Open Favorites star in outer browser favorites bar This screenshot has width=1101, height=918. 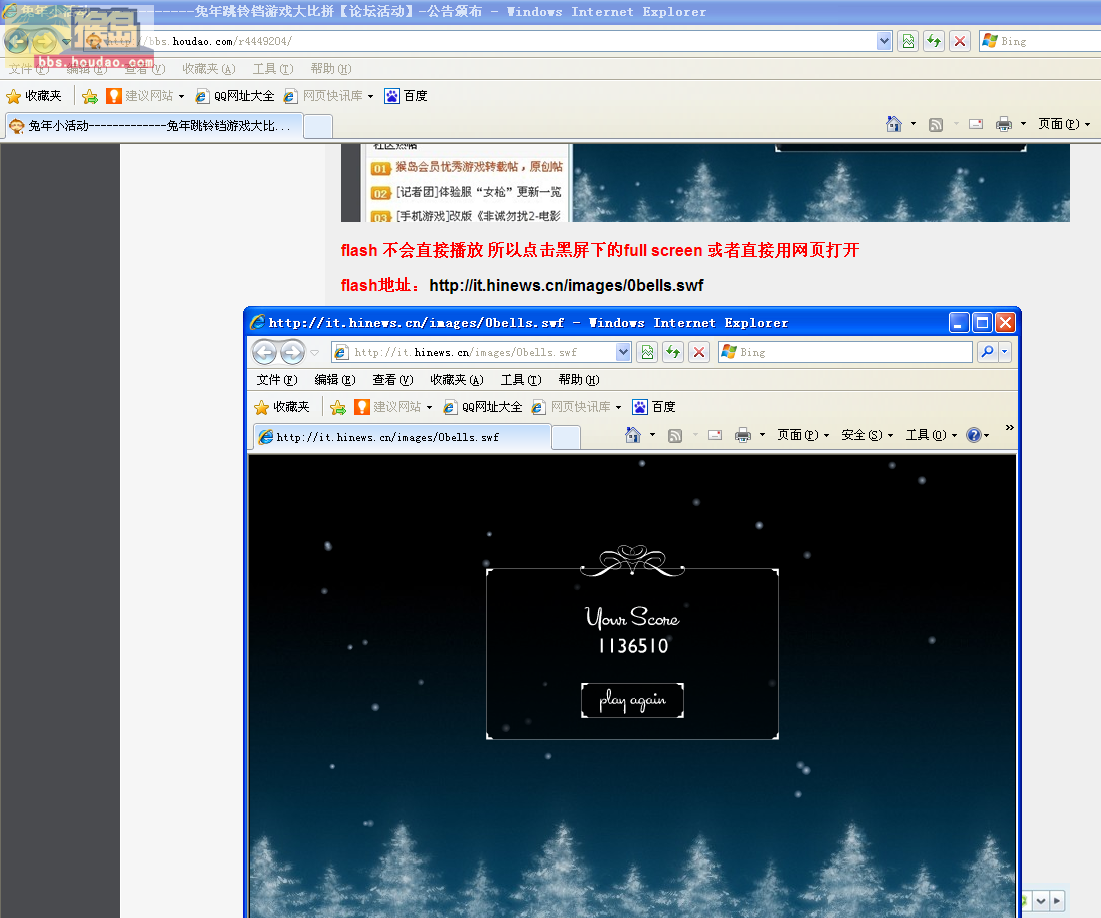[x=34, y=96]
